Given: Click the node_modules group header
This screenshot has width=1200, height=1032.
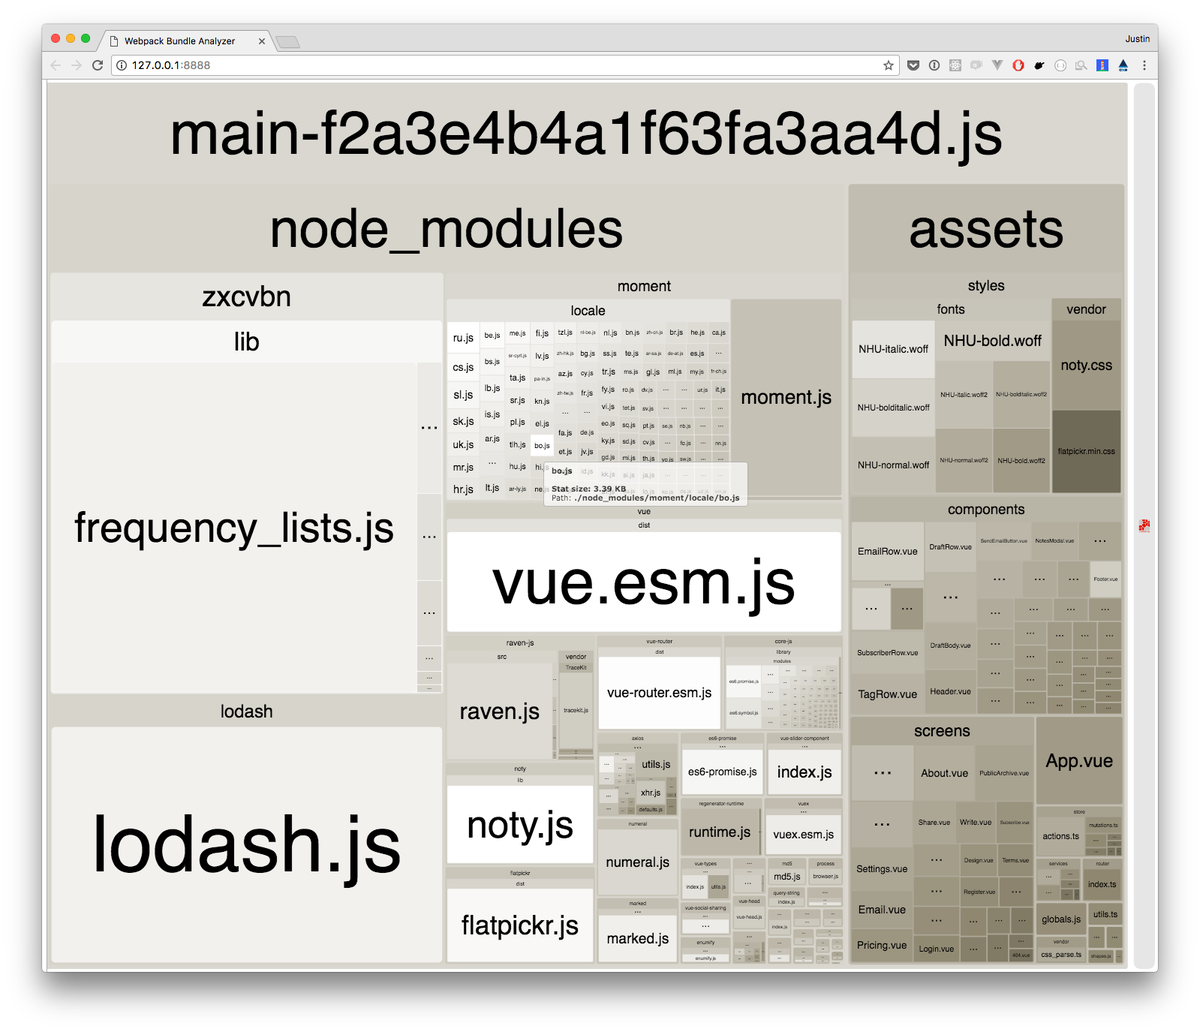Looking at the screenshot, I should pyautogui.click(x=446, y=228).
